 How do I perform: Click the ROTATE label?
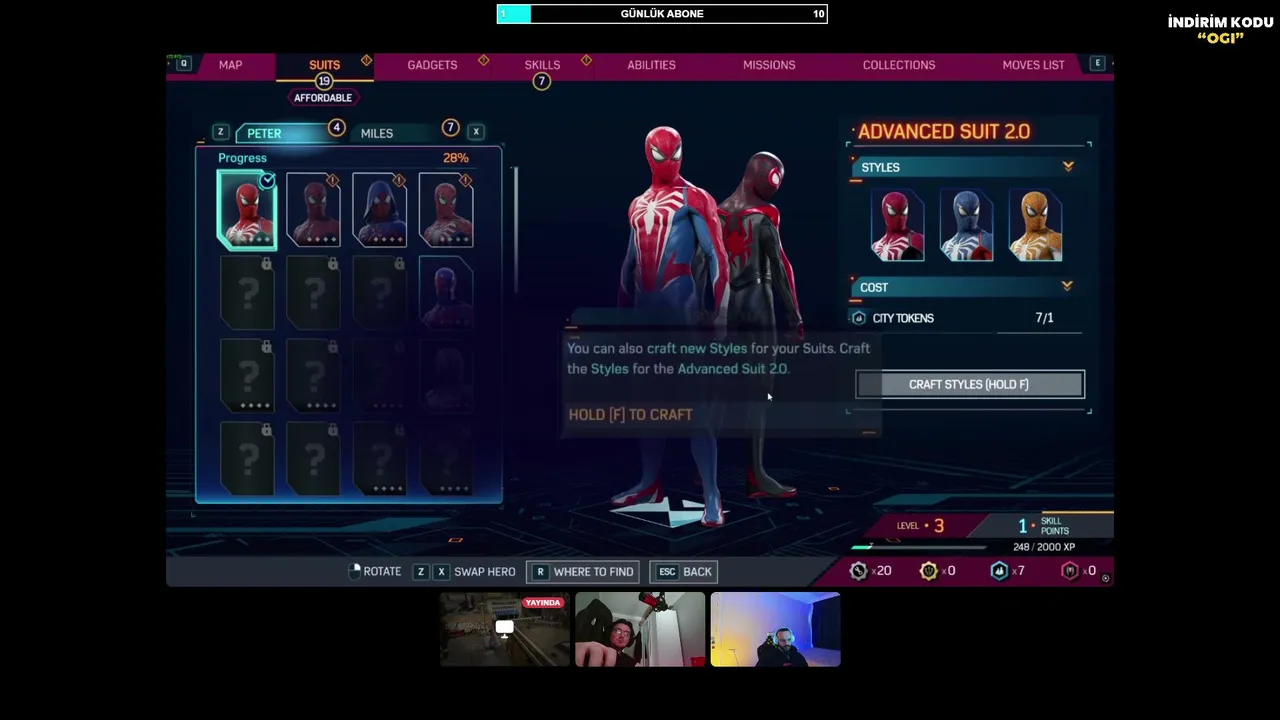(382, 572)
